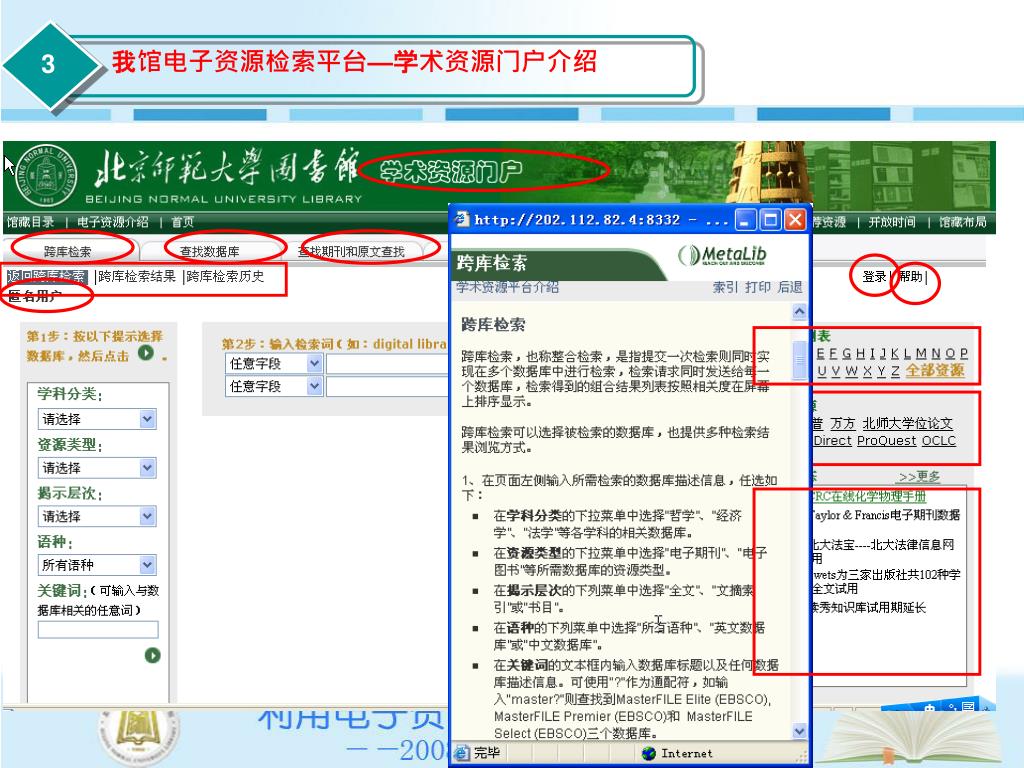Viewport: 1024px width, 768px height.
Task: Click the university seal logo in header
Action: [x=46, y=174]
